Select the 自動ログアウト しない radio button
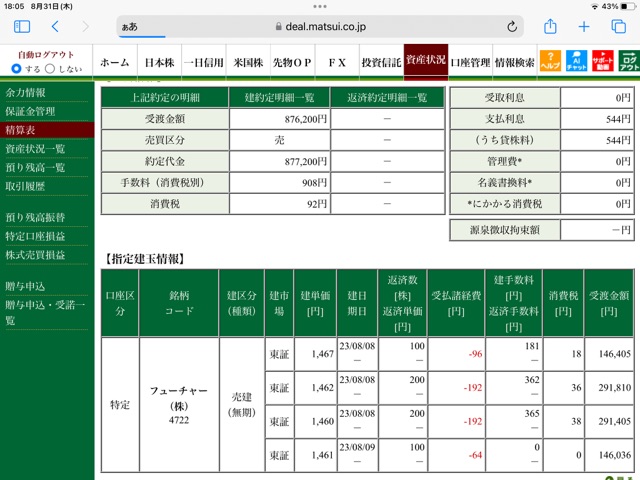The image size is (640, 480). [50, 69]
